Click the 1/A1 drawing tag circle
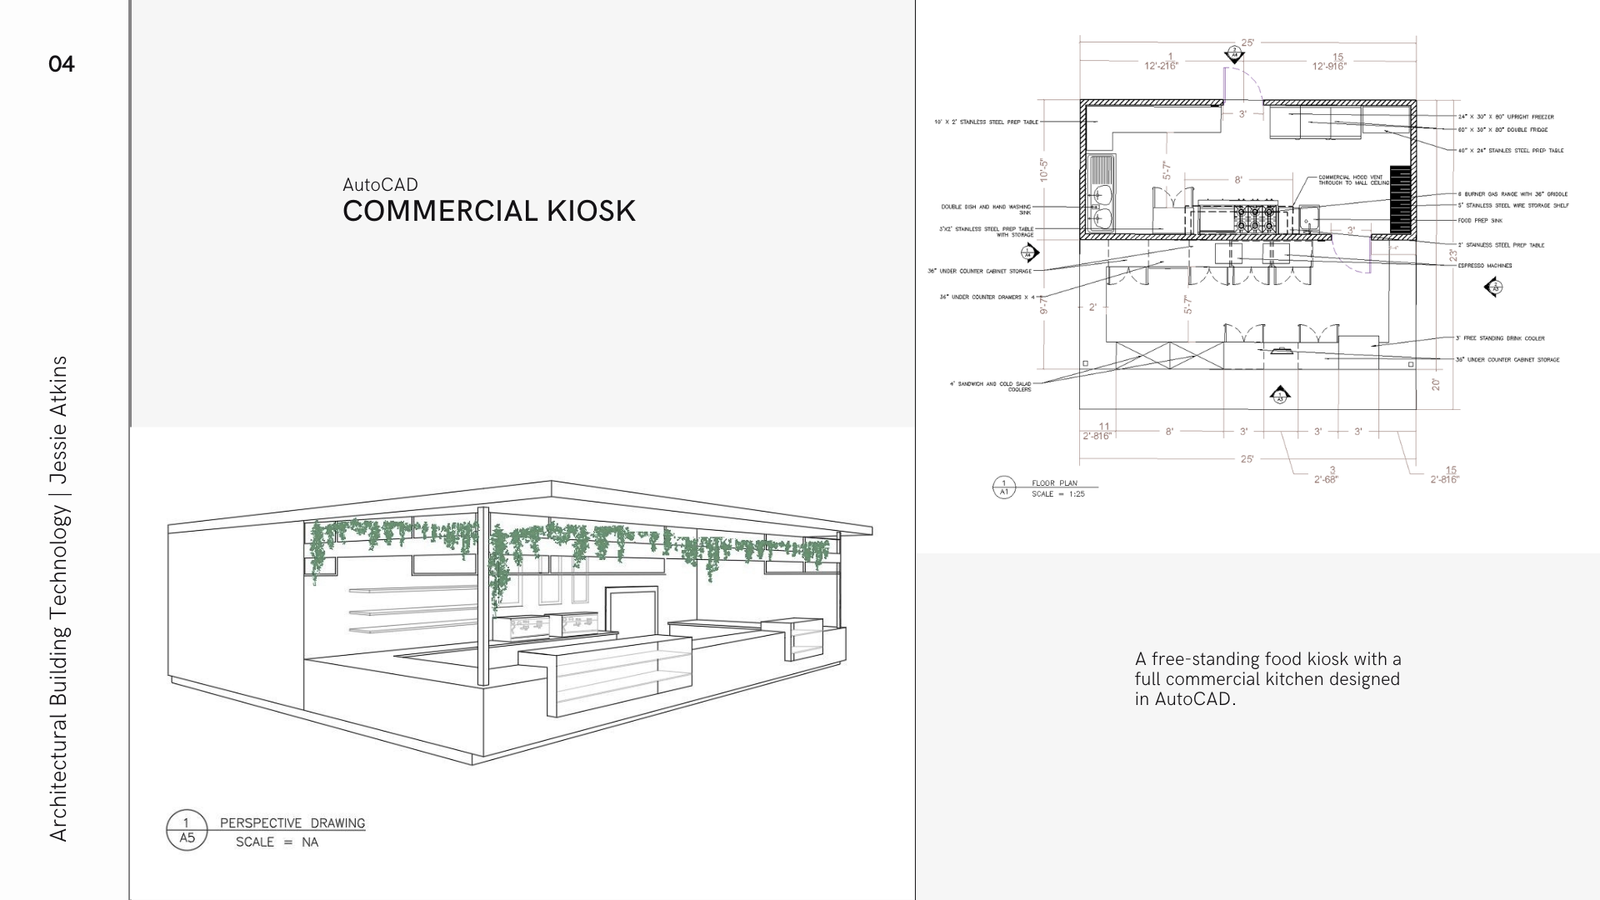 coord(1004,487)
